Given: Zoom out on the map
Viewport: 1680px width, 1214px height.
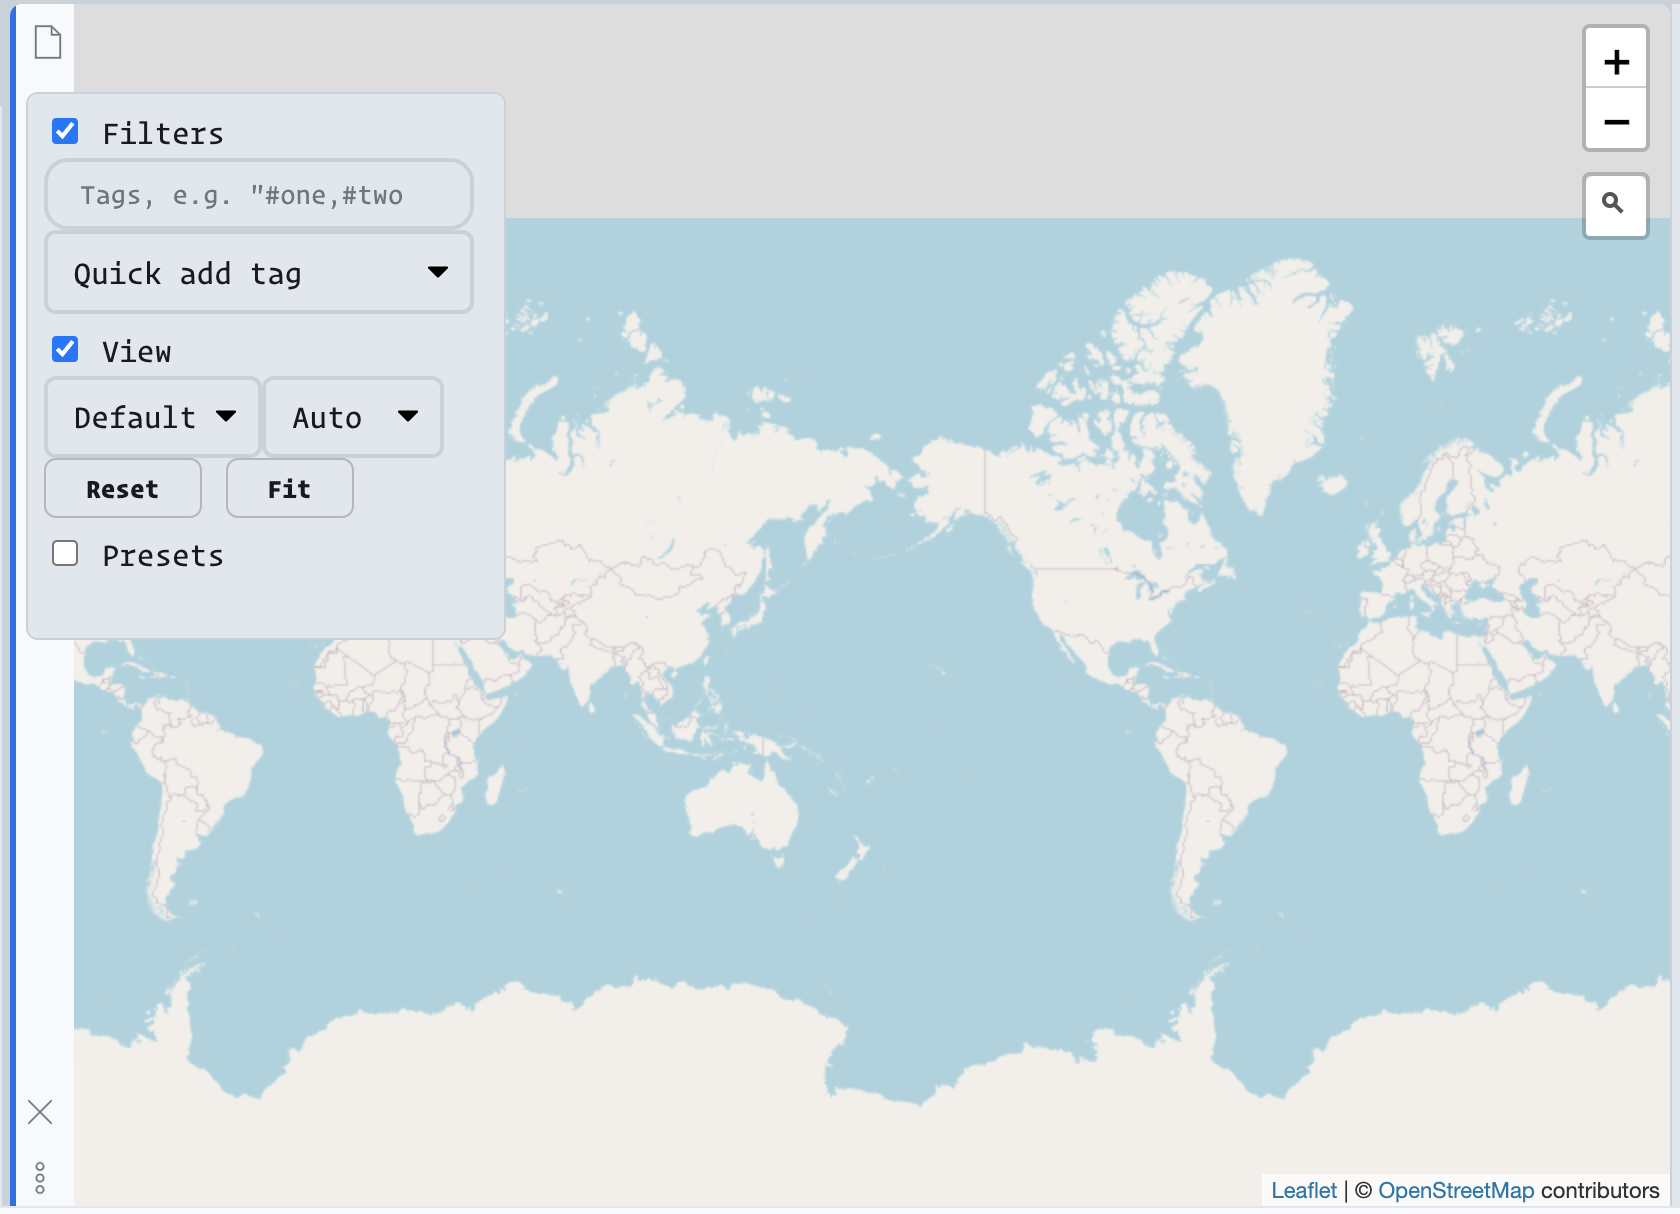Looking at the screenshot, I should coord(1615,121).
